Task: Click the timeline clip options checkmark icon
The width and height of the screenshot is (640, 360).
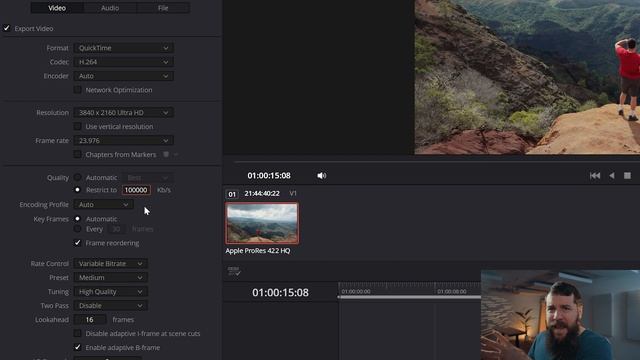Action: pos(234,271)
